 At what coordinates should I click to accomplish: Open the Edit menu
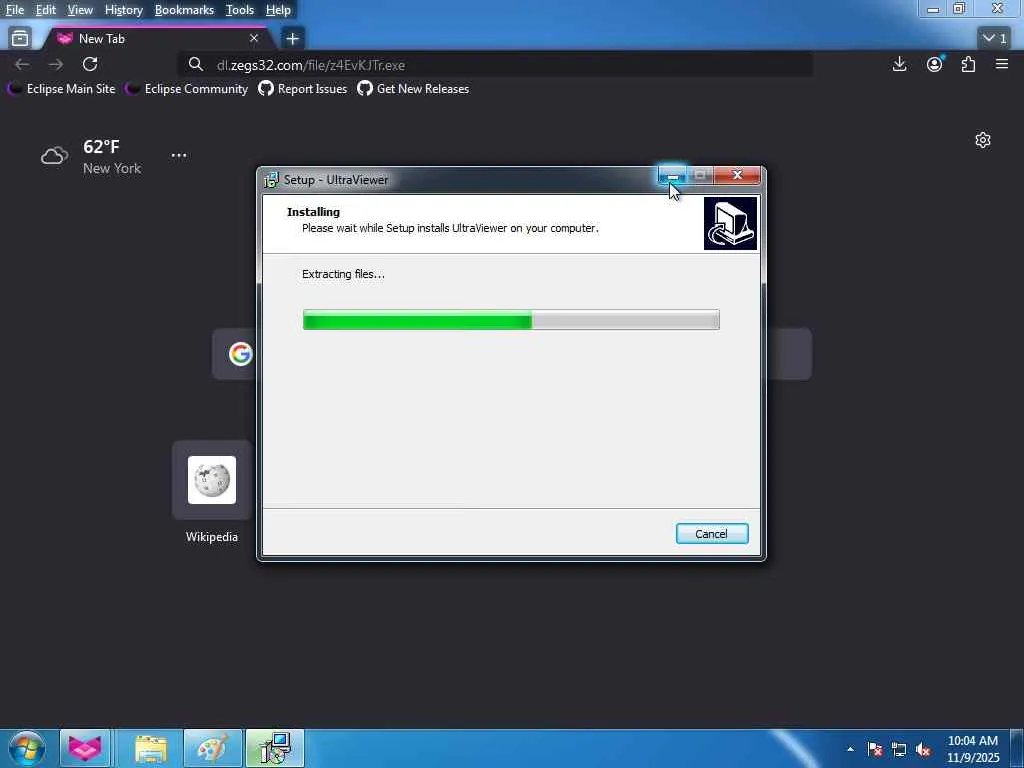[45, 10]
